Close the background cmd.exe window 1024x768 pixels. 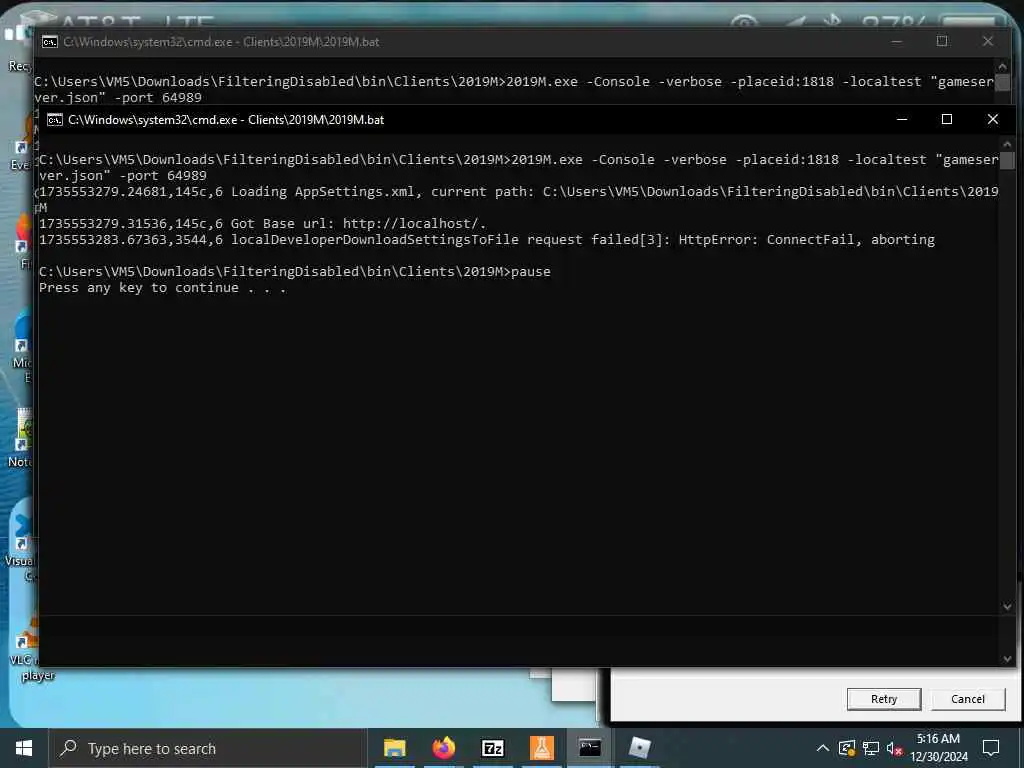coord(987,41)
